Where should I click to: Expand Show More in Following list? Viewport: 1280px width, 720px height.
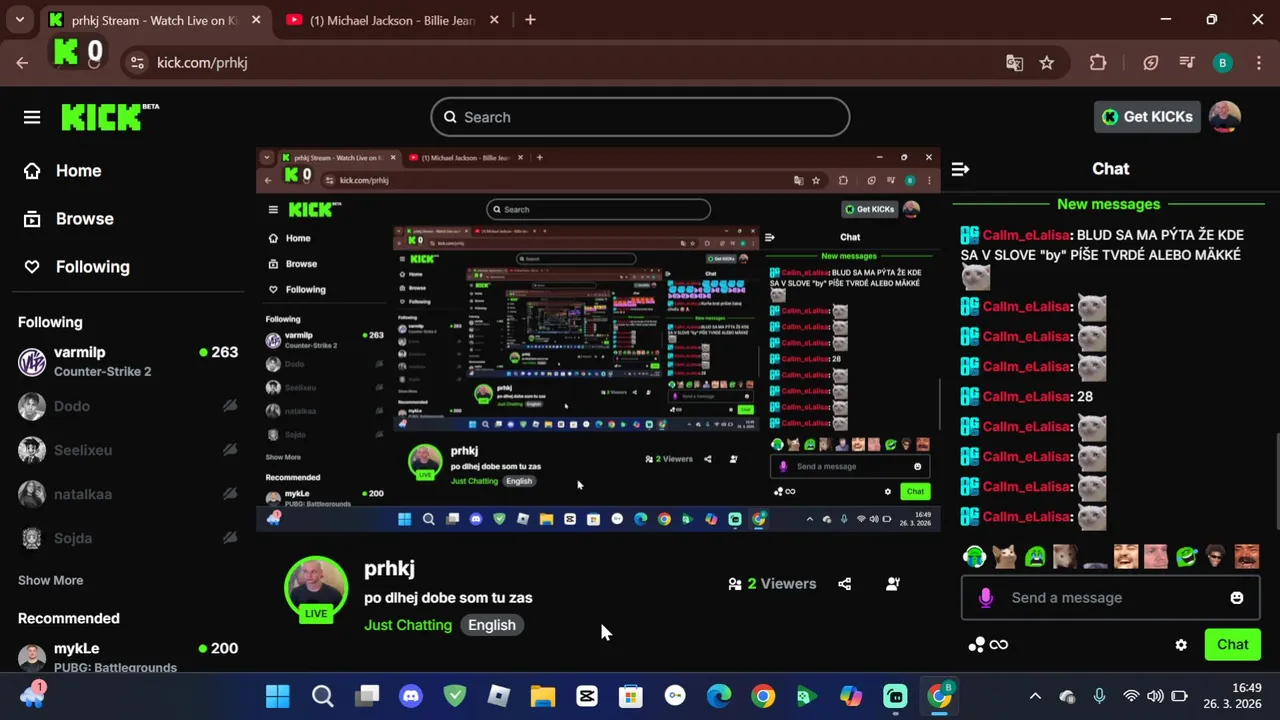tap(50, 580)
